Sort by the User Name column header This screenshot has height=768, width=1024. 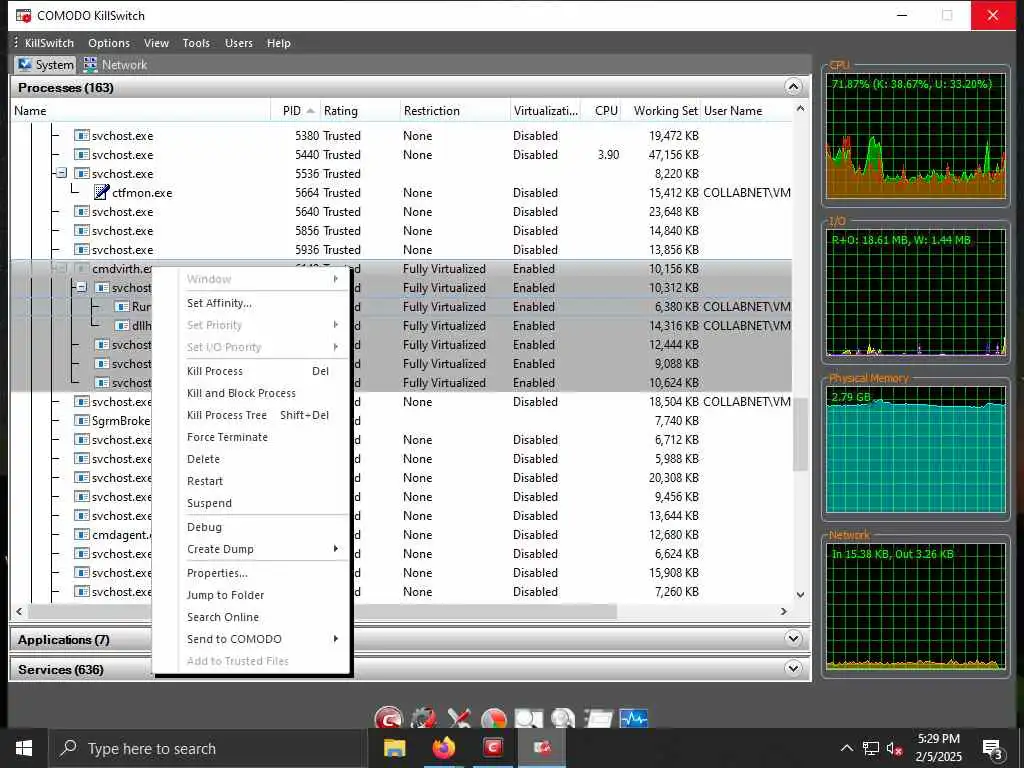coord(746,110)
